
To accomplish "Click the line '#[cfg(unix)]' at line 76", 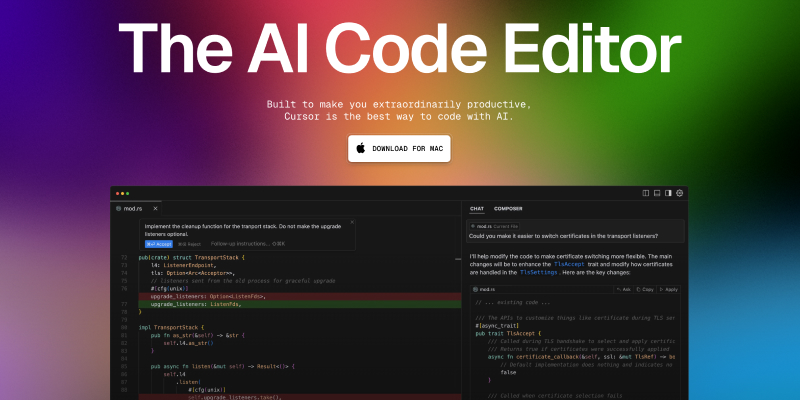I will pyautogui.click(x=170, y=288).
